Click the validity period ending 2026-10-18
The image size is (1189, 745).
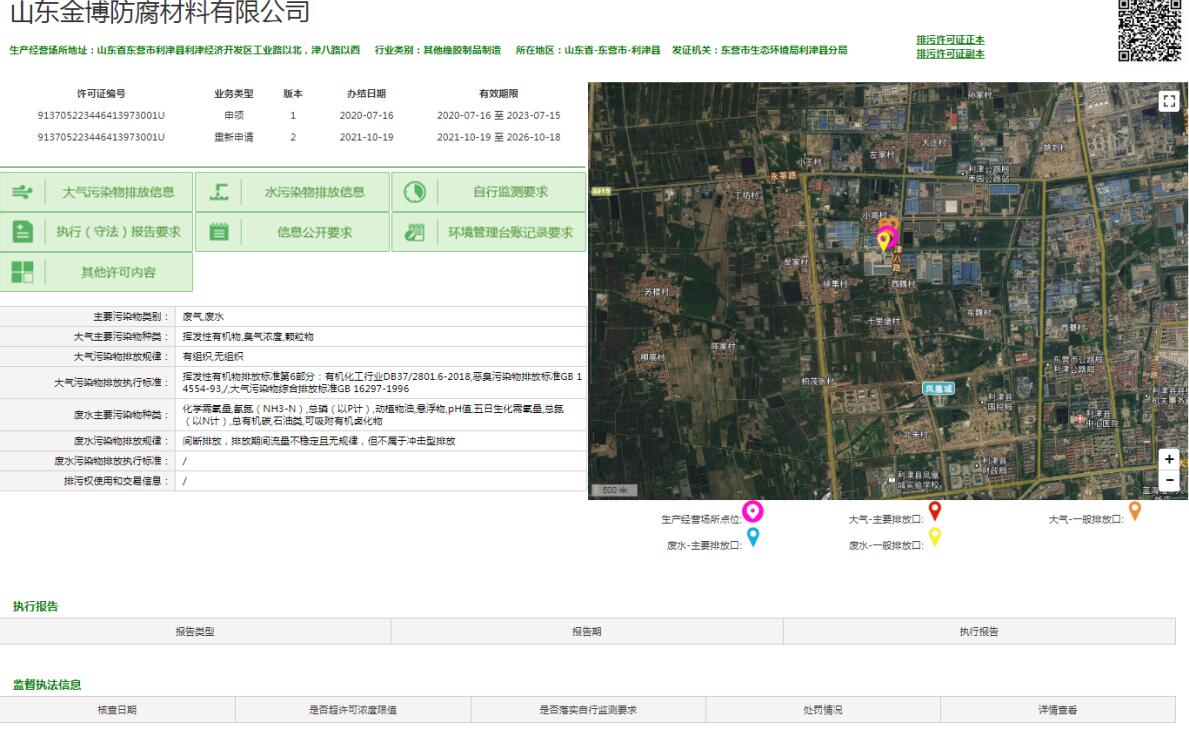(498, 137)
